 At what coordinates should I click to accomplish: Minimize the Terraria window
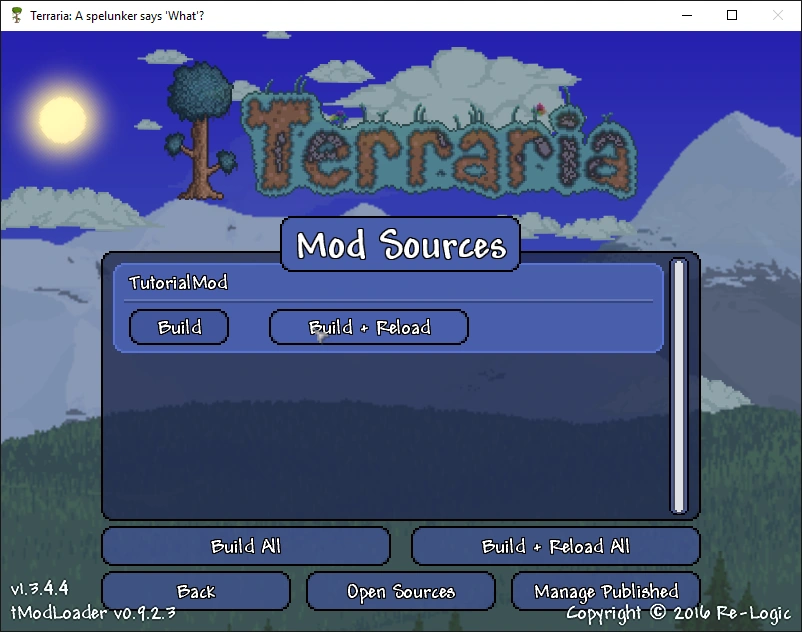pos(687,15)
